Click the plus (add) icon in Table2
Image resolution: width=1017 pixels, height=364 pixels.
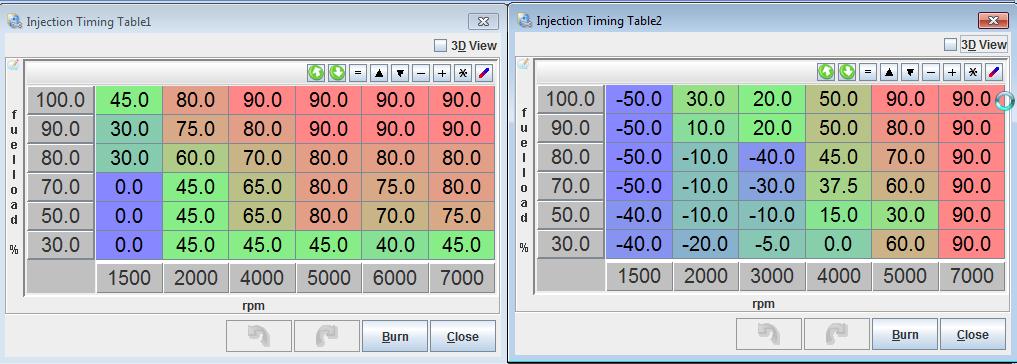point(952,72)
